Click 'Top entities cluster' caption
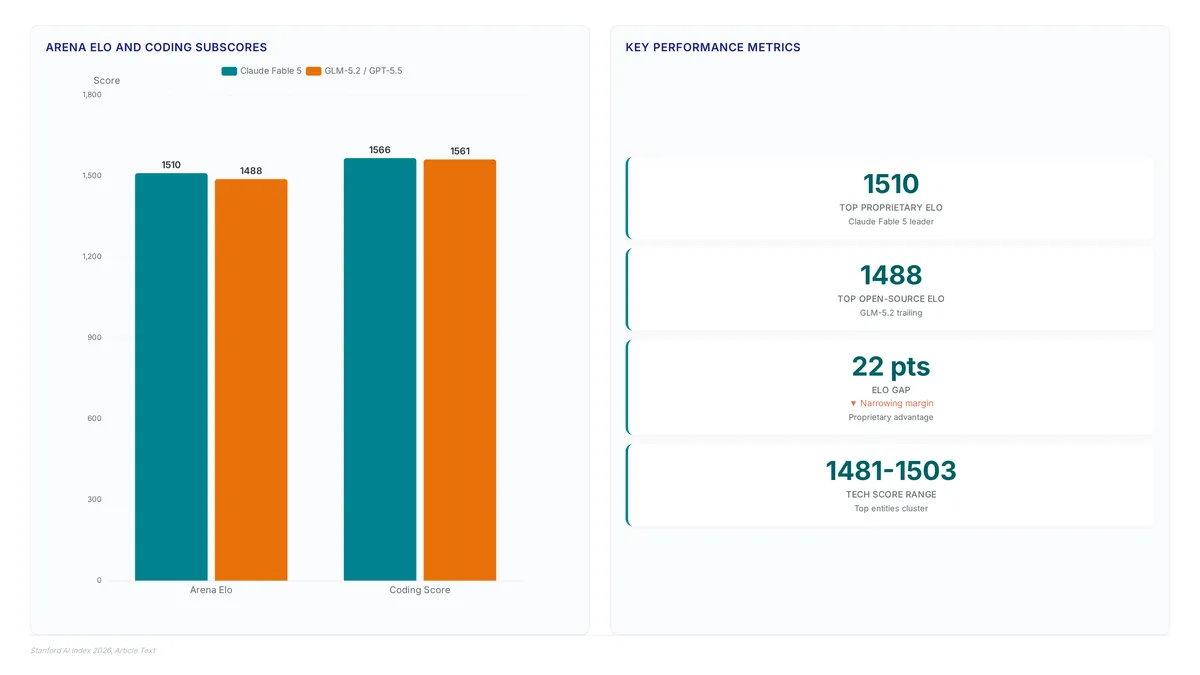Image resolution: width=1200 pixels, height=675 pixels. click(x=891, y=508)
